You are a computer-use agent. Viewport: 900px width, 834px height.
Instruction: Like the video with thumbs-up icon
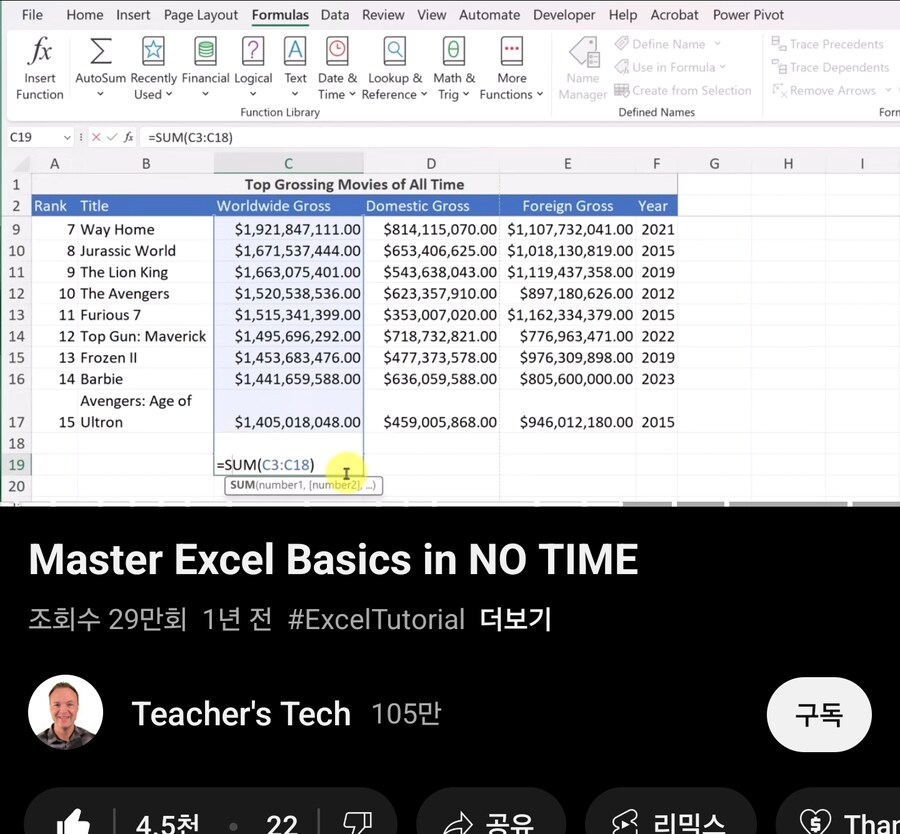coord(73,823)
